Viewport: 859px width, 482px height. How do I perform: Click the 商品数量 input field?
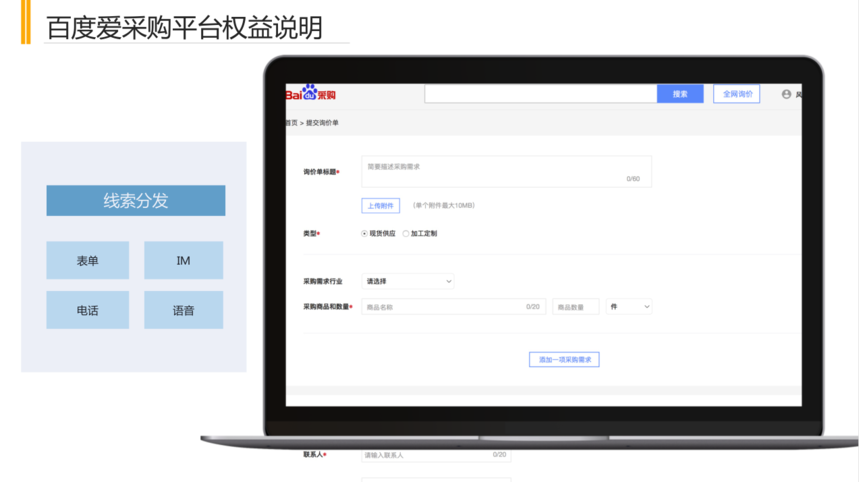point(576,307)
